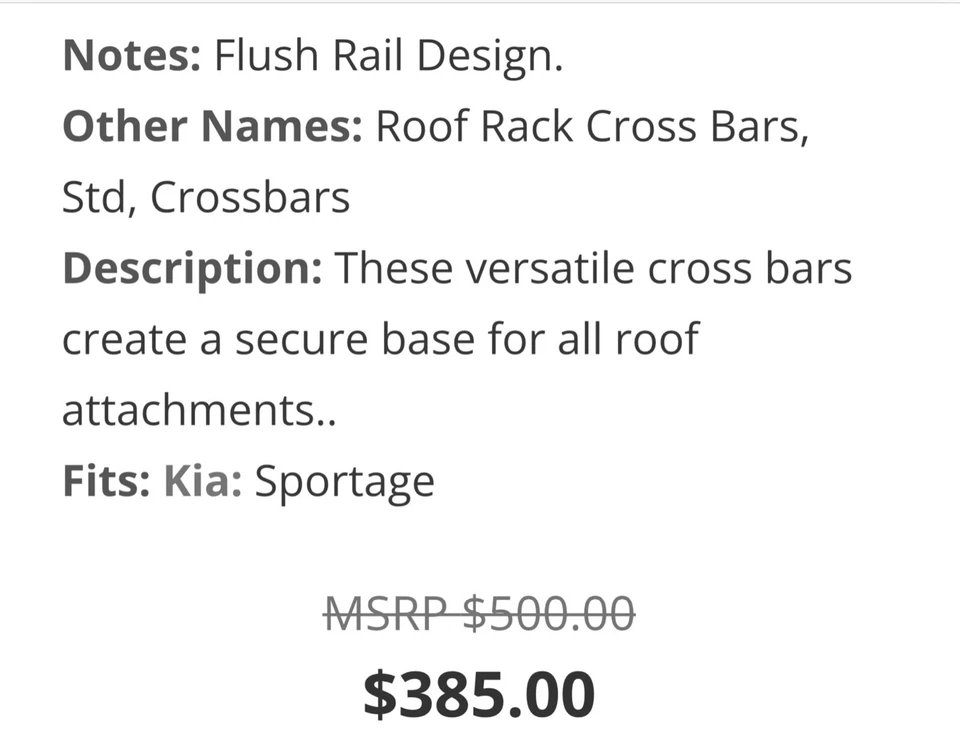Click the crossed-out MSRP $500.00 price

(480, 611)
